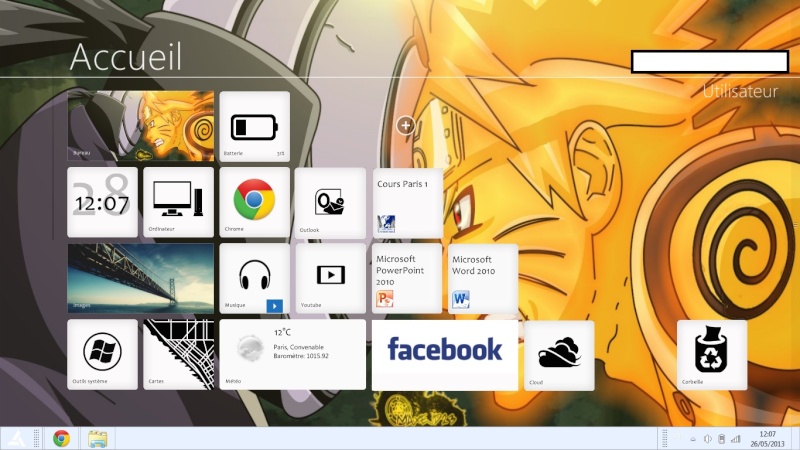Click the battery icon in system tray
800x450 pixels.
[721, 439]
